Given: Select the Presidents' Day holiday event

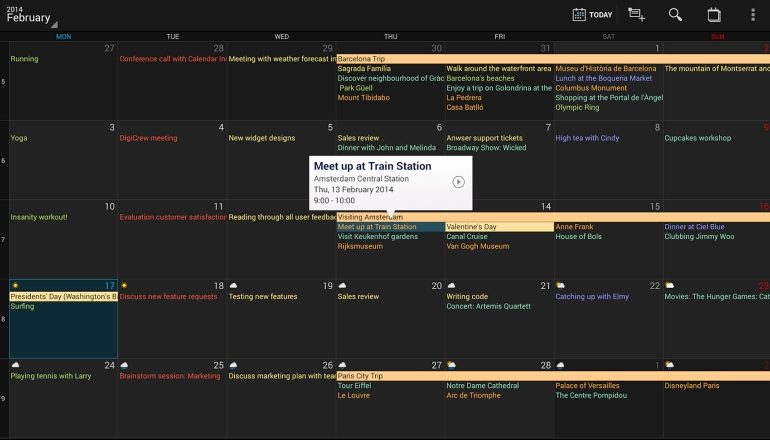Looking at the screenshot, I should point(63,297).
